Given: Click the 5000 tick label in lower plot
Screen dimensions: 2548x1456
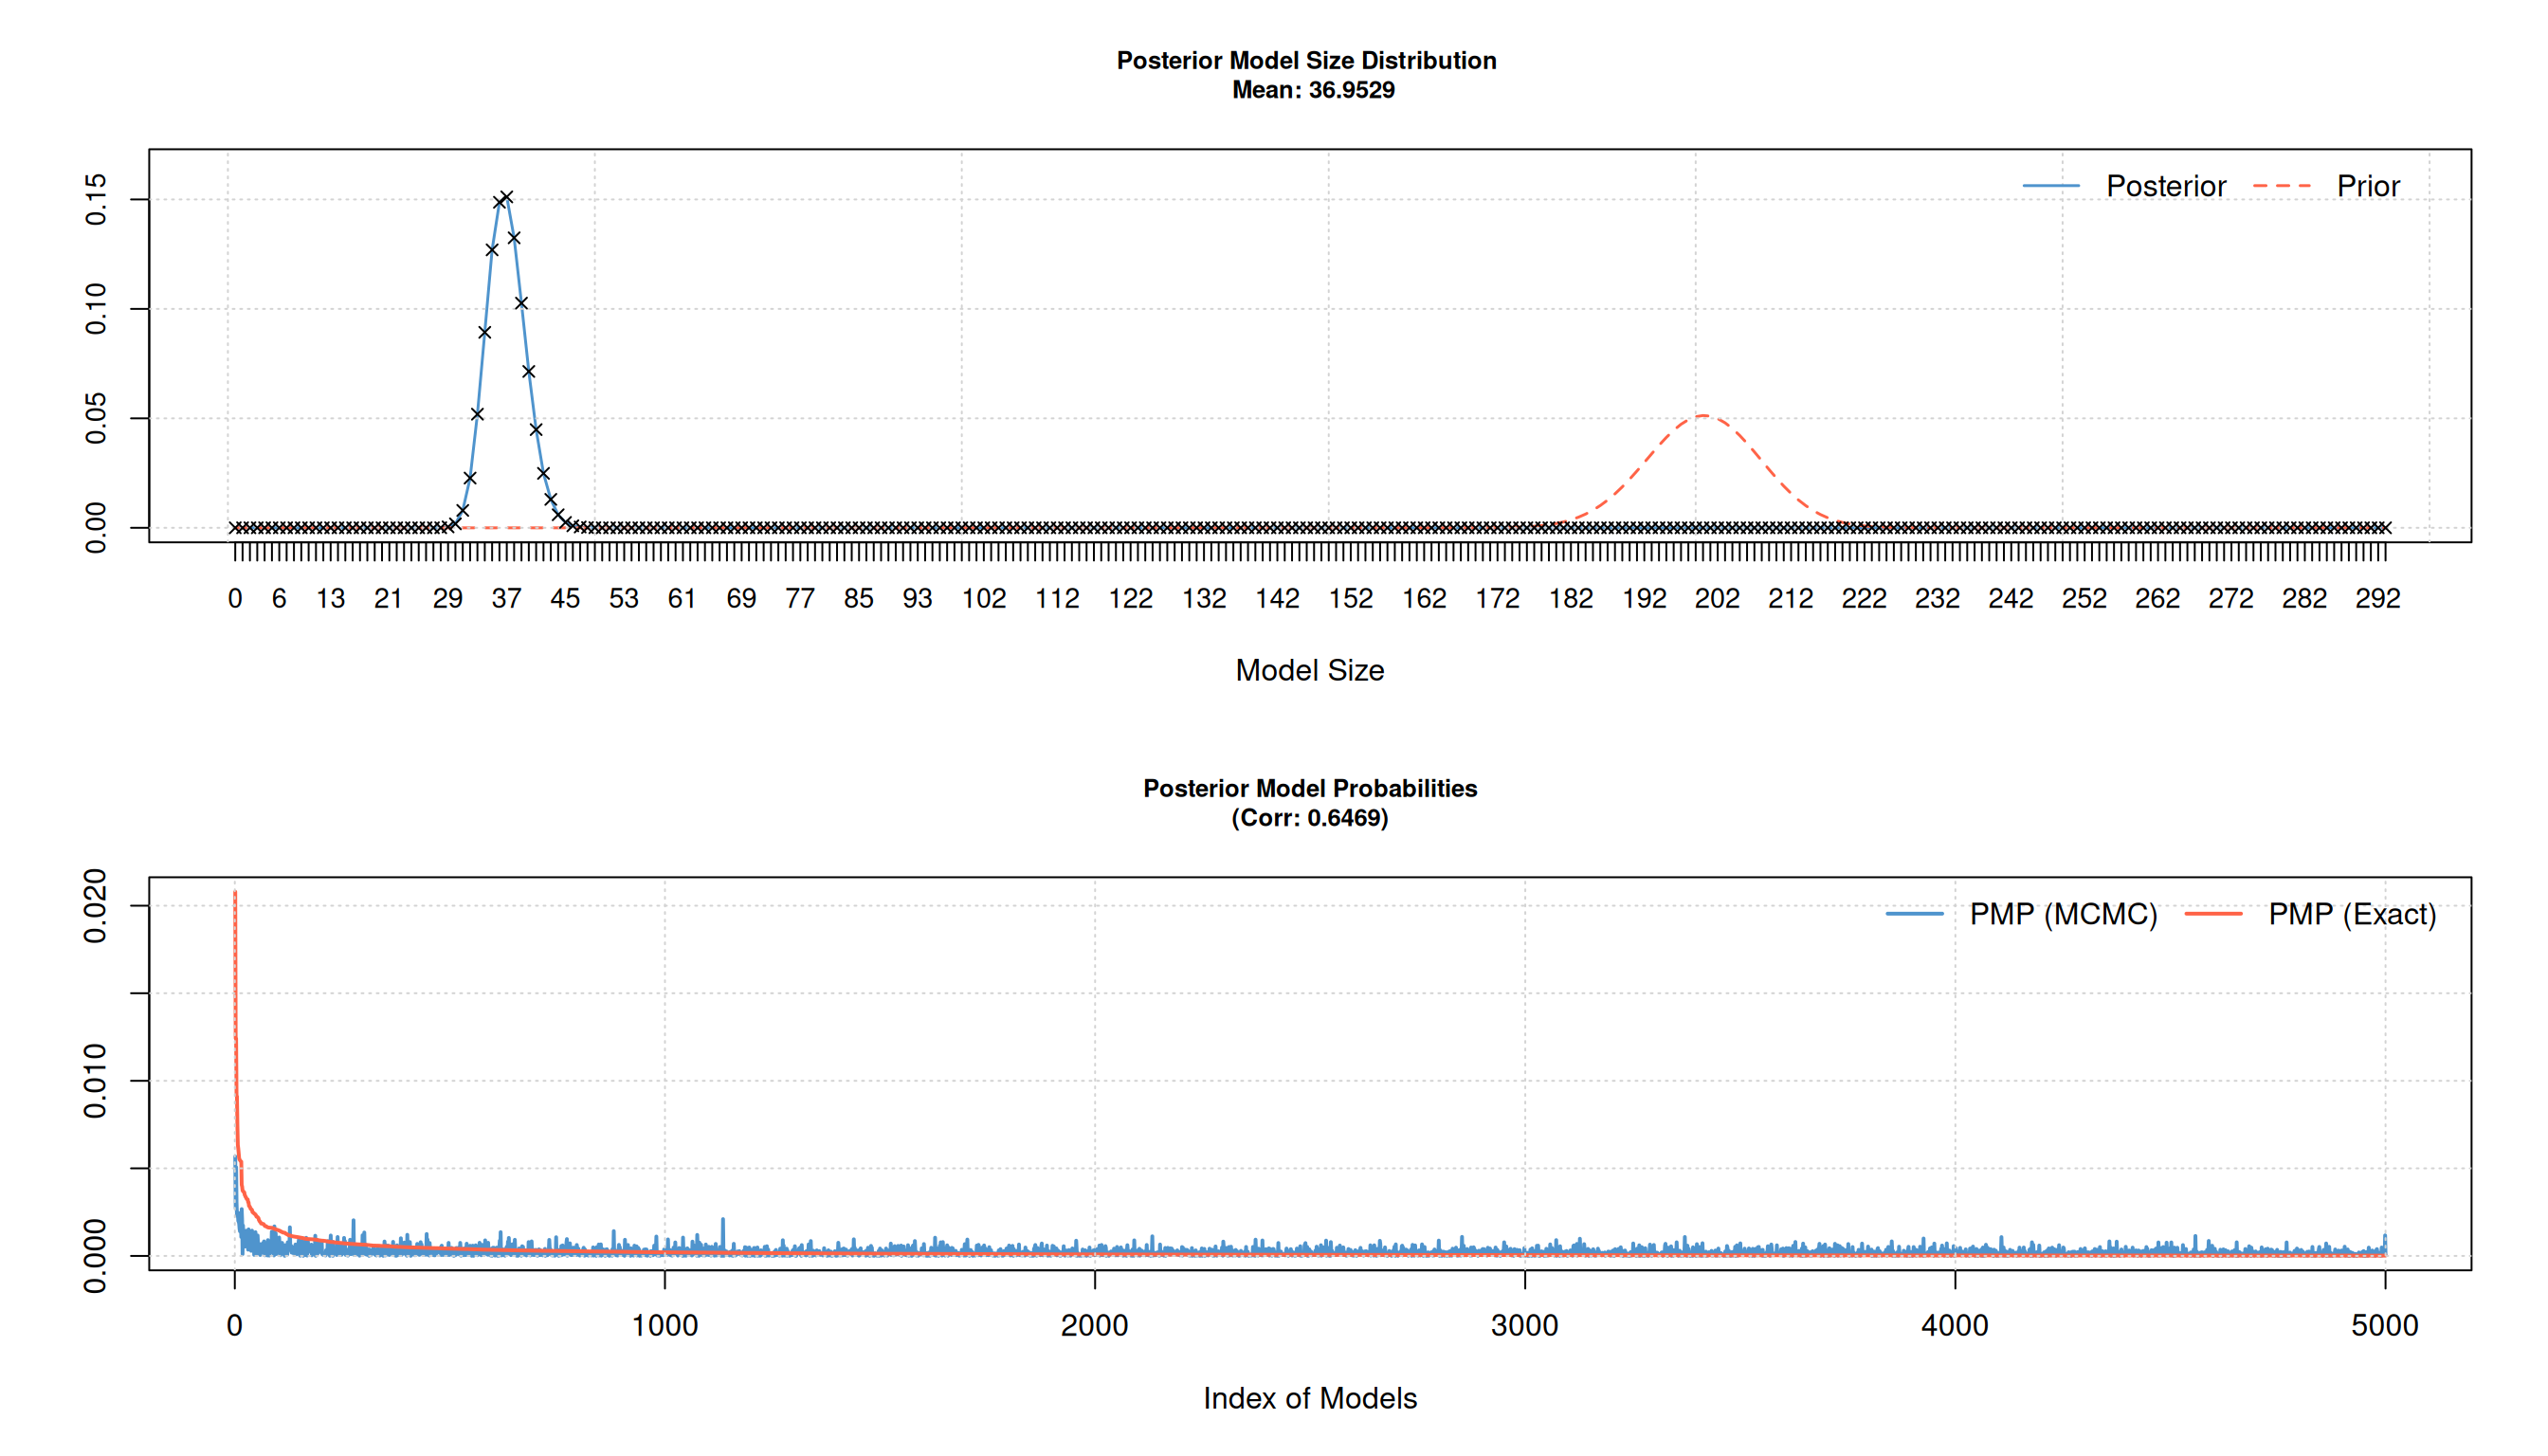Looking at the screenshot, I should point(2384,1326).
